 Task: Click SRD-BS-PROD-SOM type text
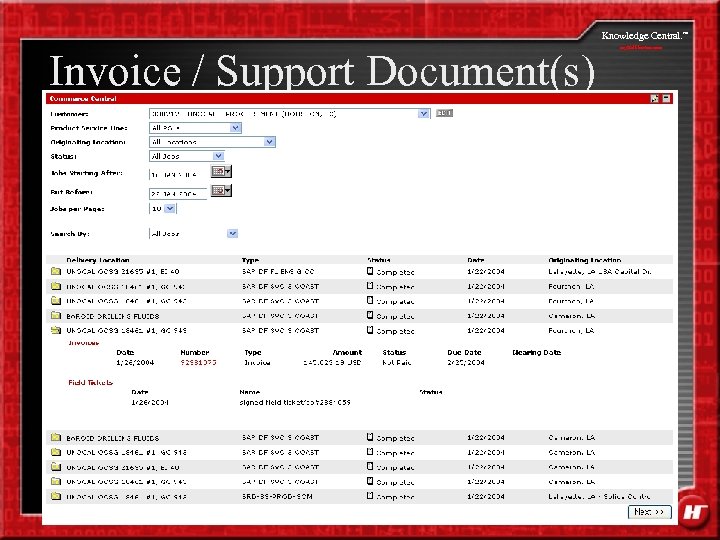click(277, 496)
